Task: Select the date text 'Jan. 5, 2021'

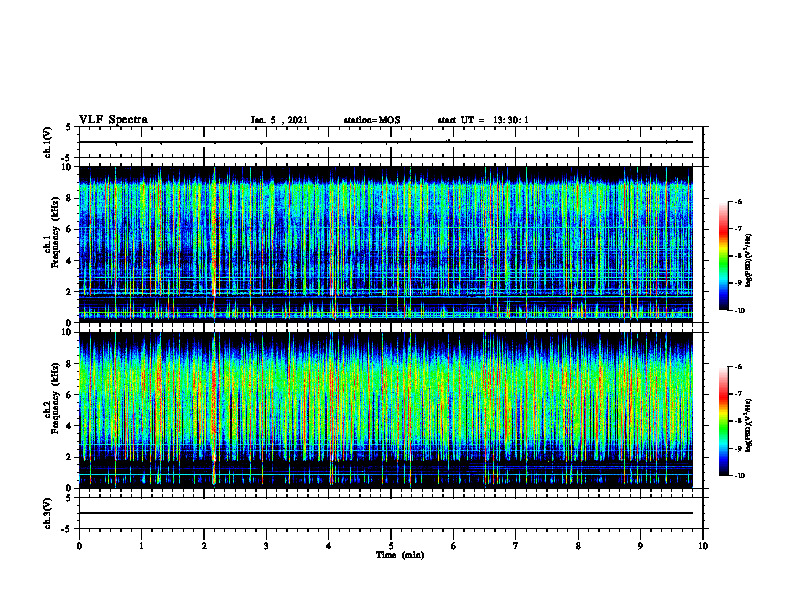Action: [279, 120]
